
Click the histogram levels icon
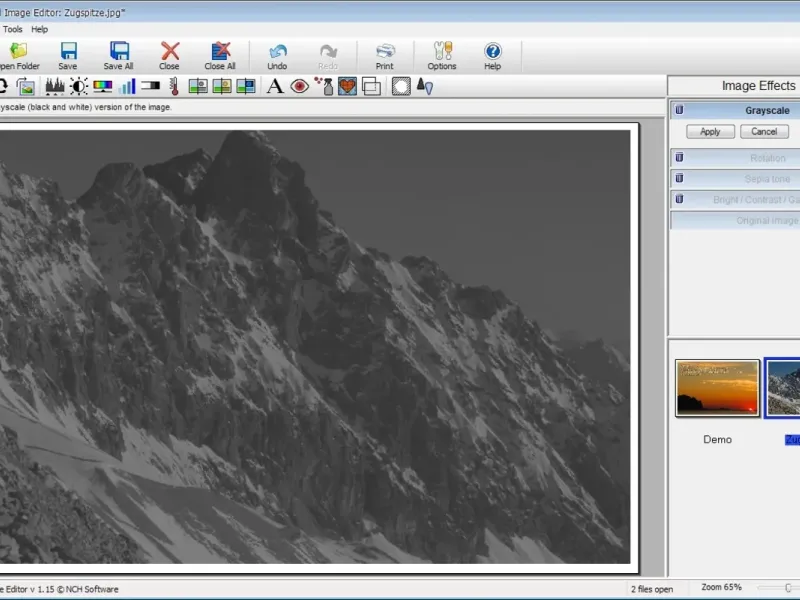(54, 87)
